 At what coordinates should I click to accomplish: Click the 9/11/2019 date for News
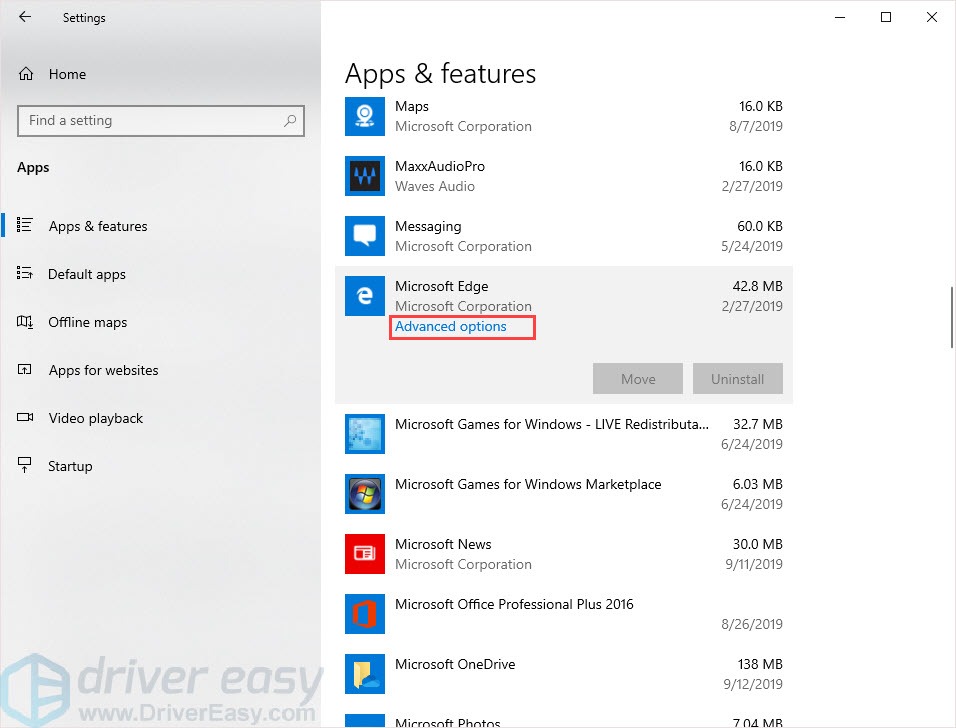(x=754, y=564)
